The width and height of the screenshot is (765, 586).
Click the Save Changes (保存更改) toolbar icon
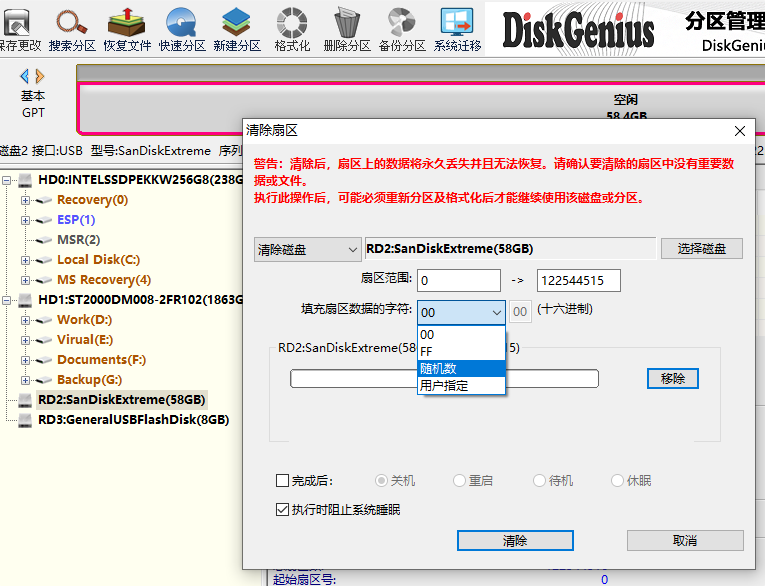[17, 22]
